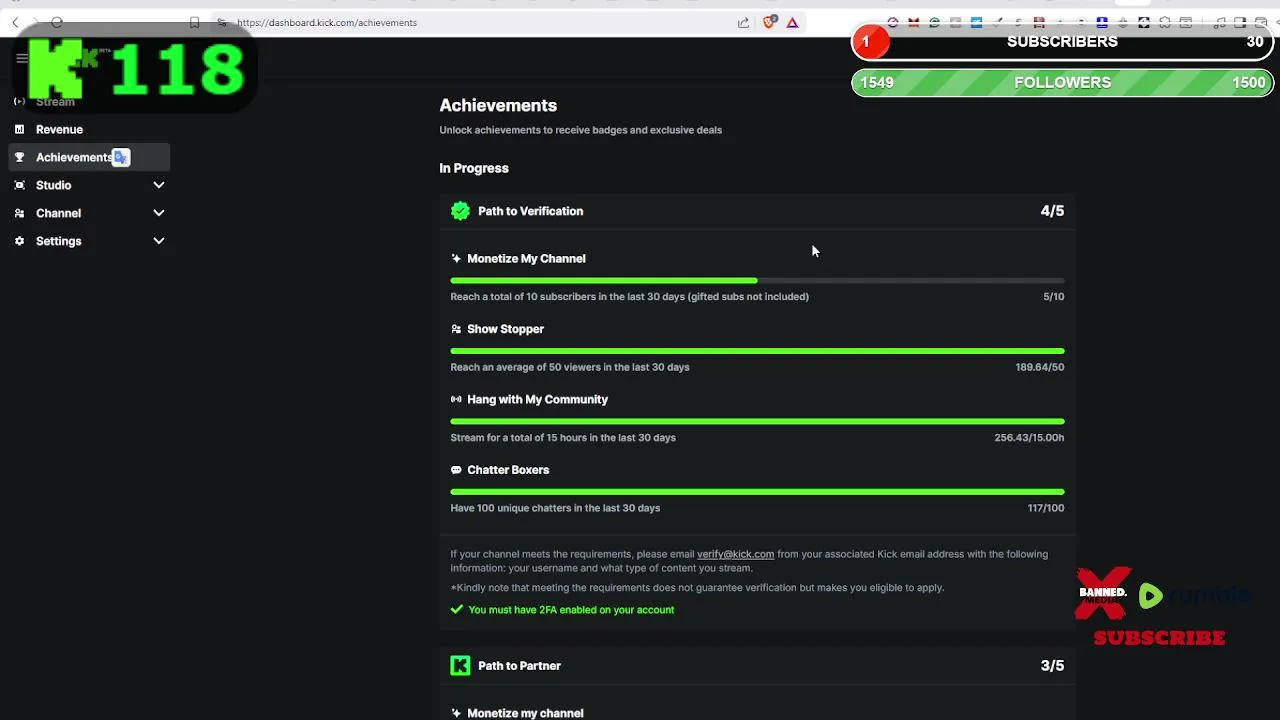The width and height of the screenshot is (1280, 720).
Task: Click the Revenue bar-chart icon in sidebar
Action: click(x=19, y=129)
